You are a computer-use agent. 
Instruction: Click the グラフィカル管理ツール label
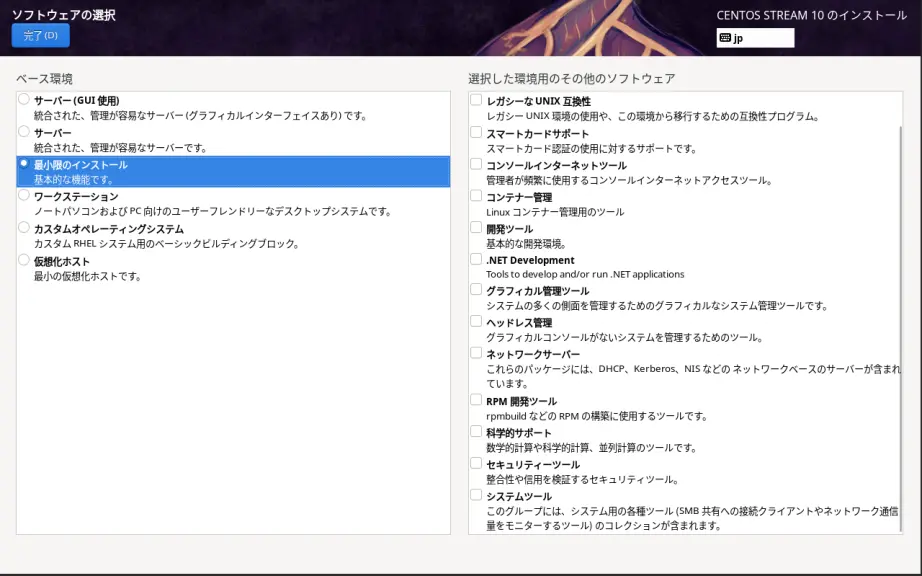tap(537, 291)
